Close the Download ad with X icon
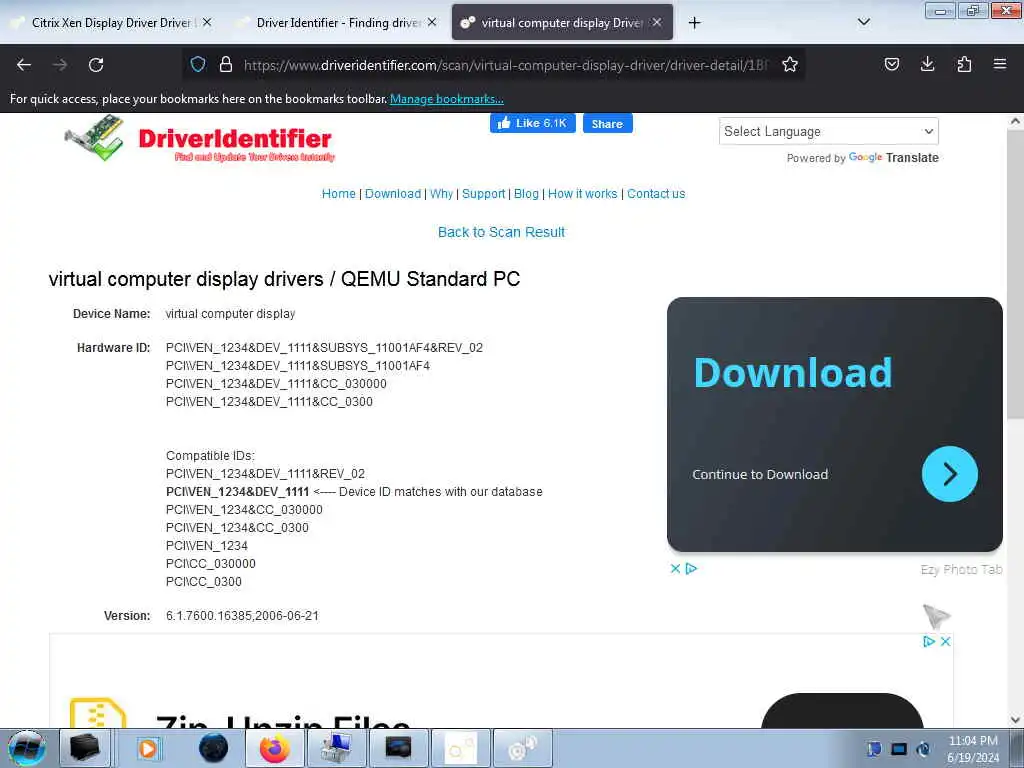1024x768 pixels. point(676,569)
